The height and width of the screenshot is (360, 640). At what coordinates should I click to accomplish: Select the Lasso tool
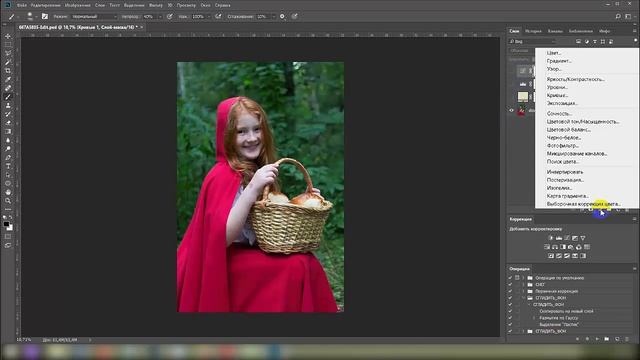click(x=8, y=53)
